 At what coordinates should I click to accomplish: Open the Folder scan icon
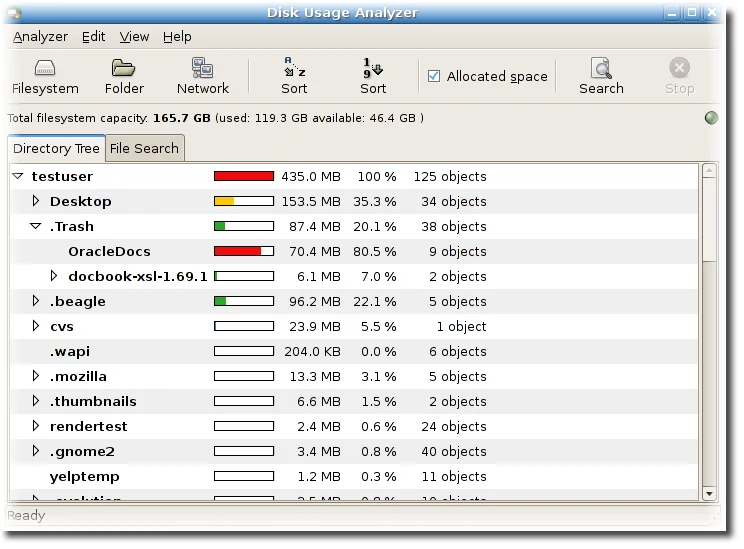tap(123, 68)
